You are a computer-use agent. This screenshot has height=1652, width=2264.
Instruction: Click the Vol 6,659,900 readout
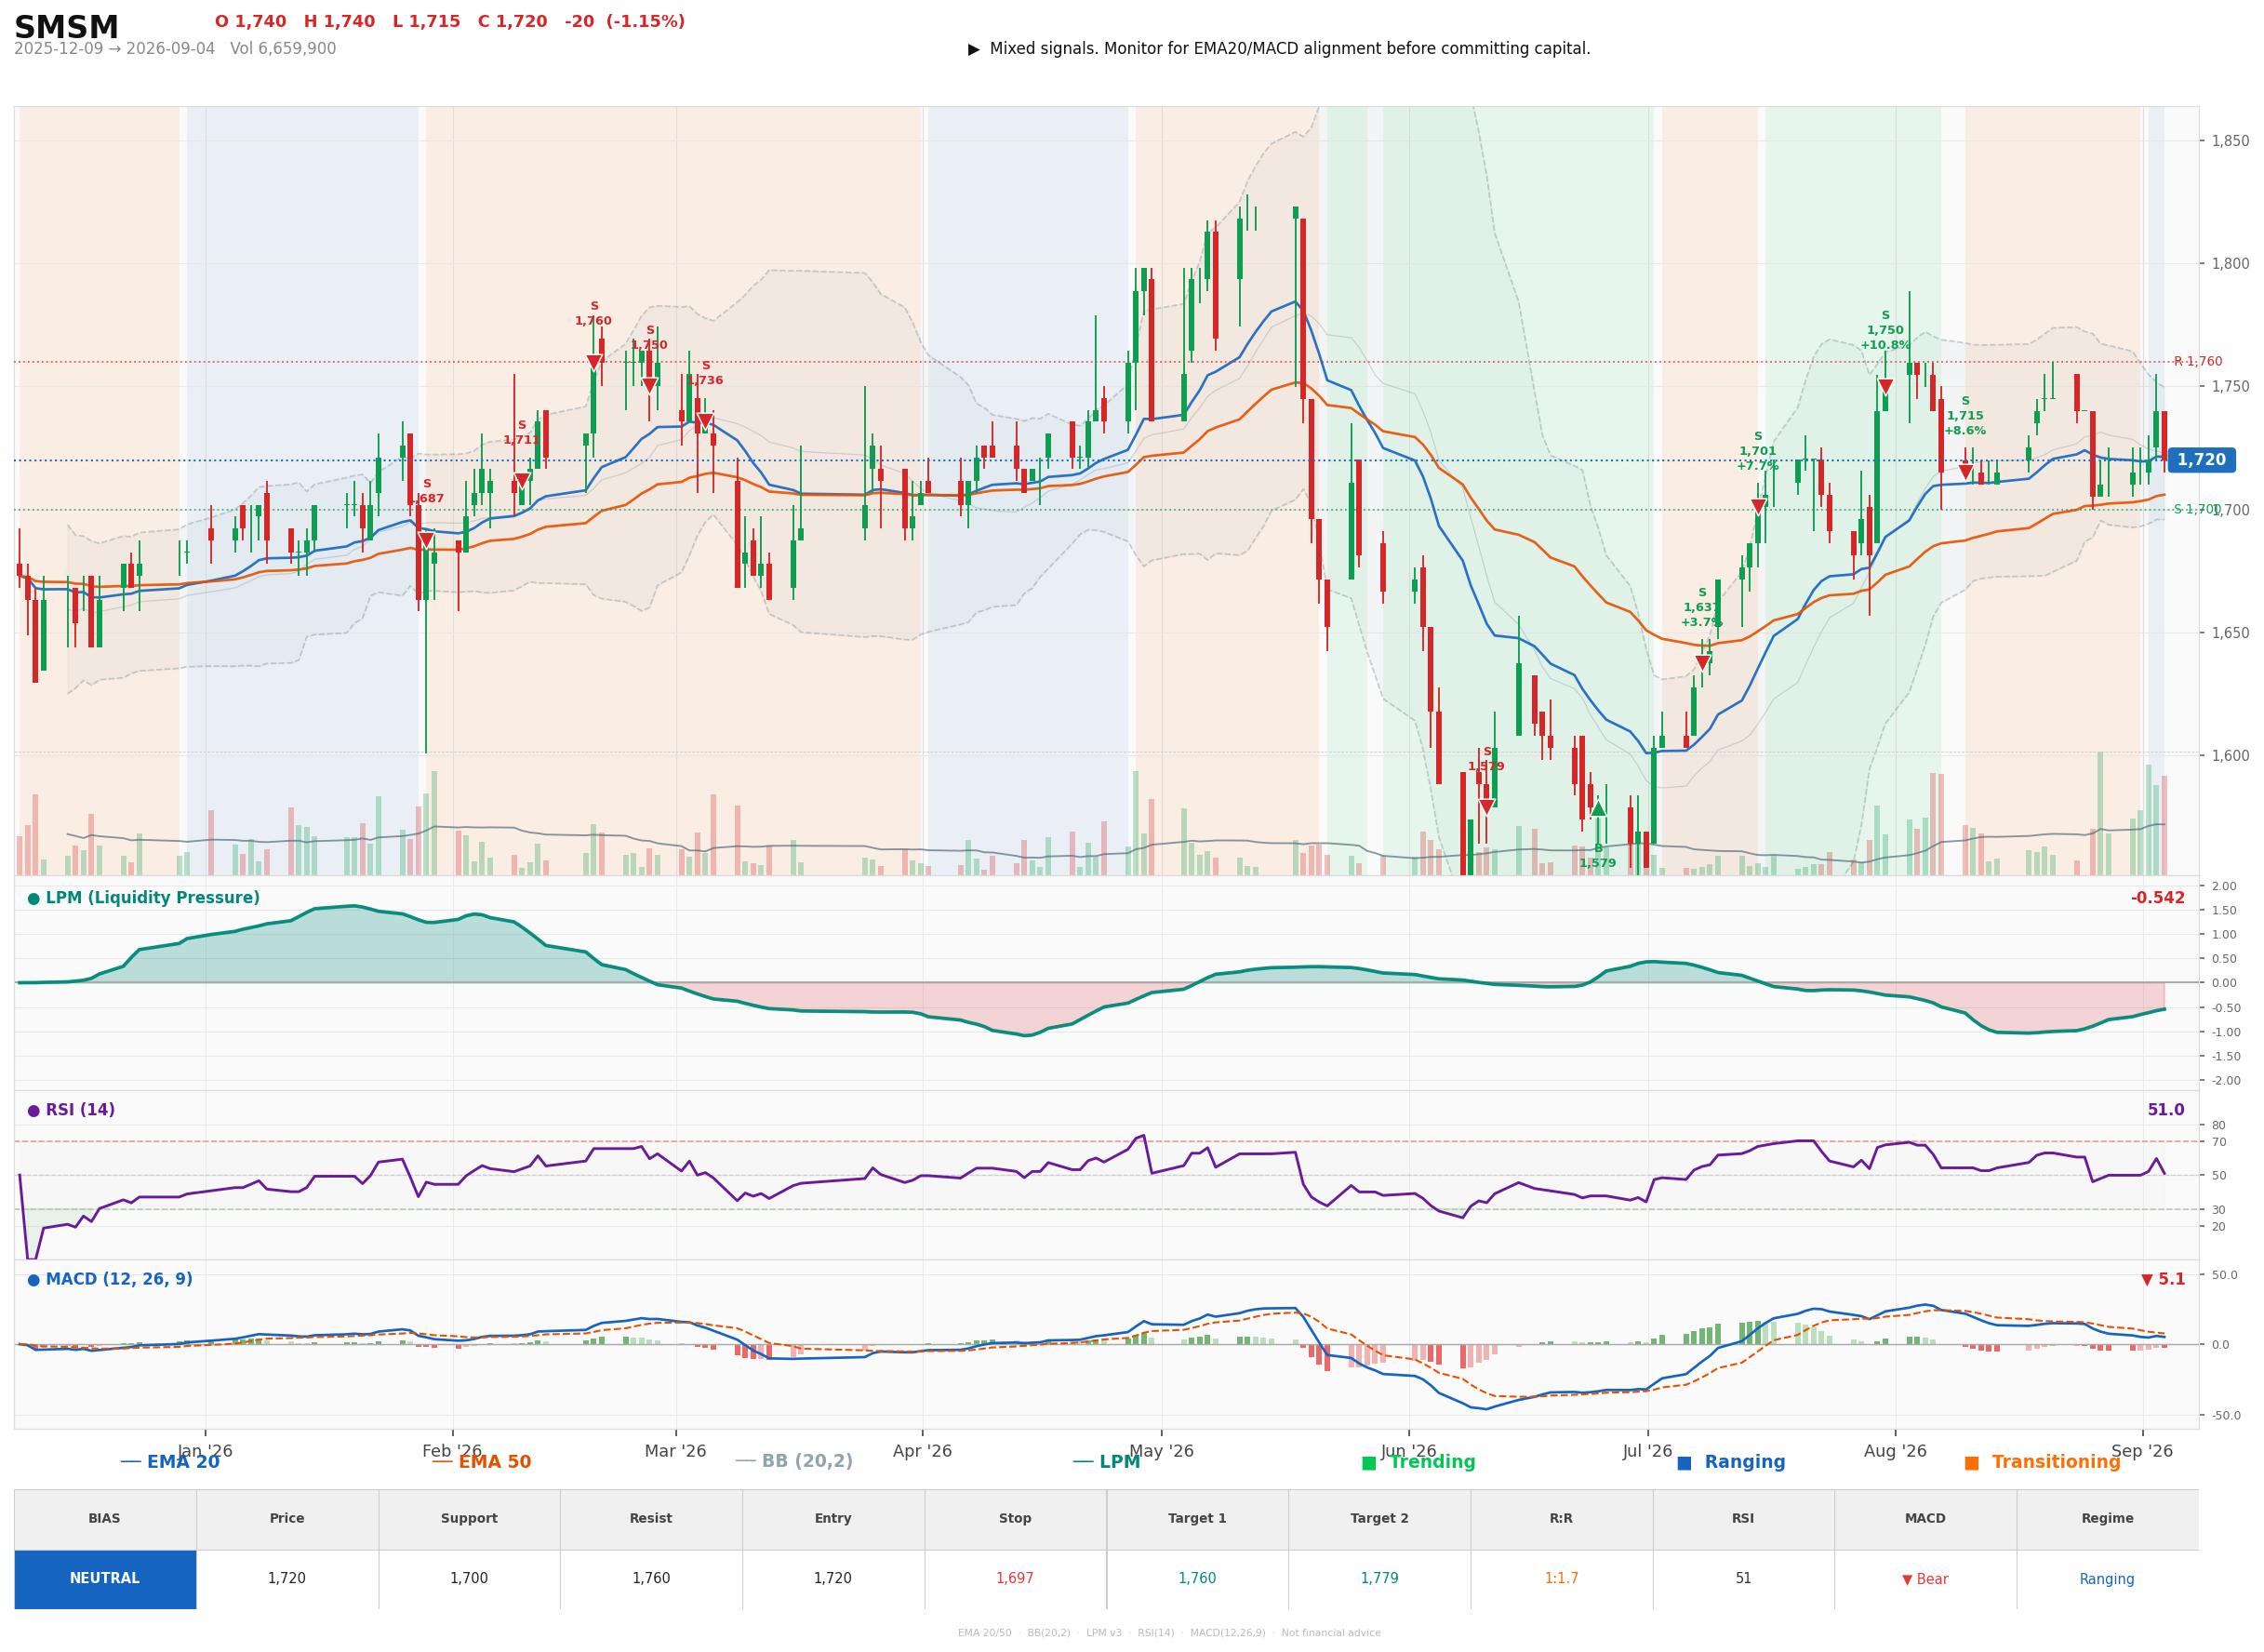click(x=283, y=49)
